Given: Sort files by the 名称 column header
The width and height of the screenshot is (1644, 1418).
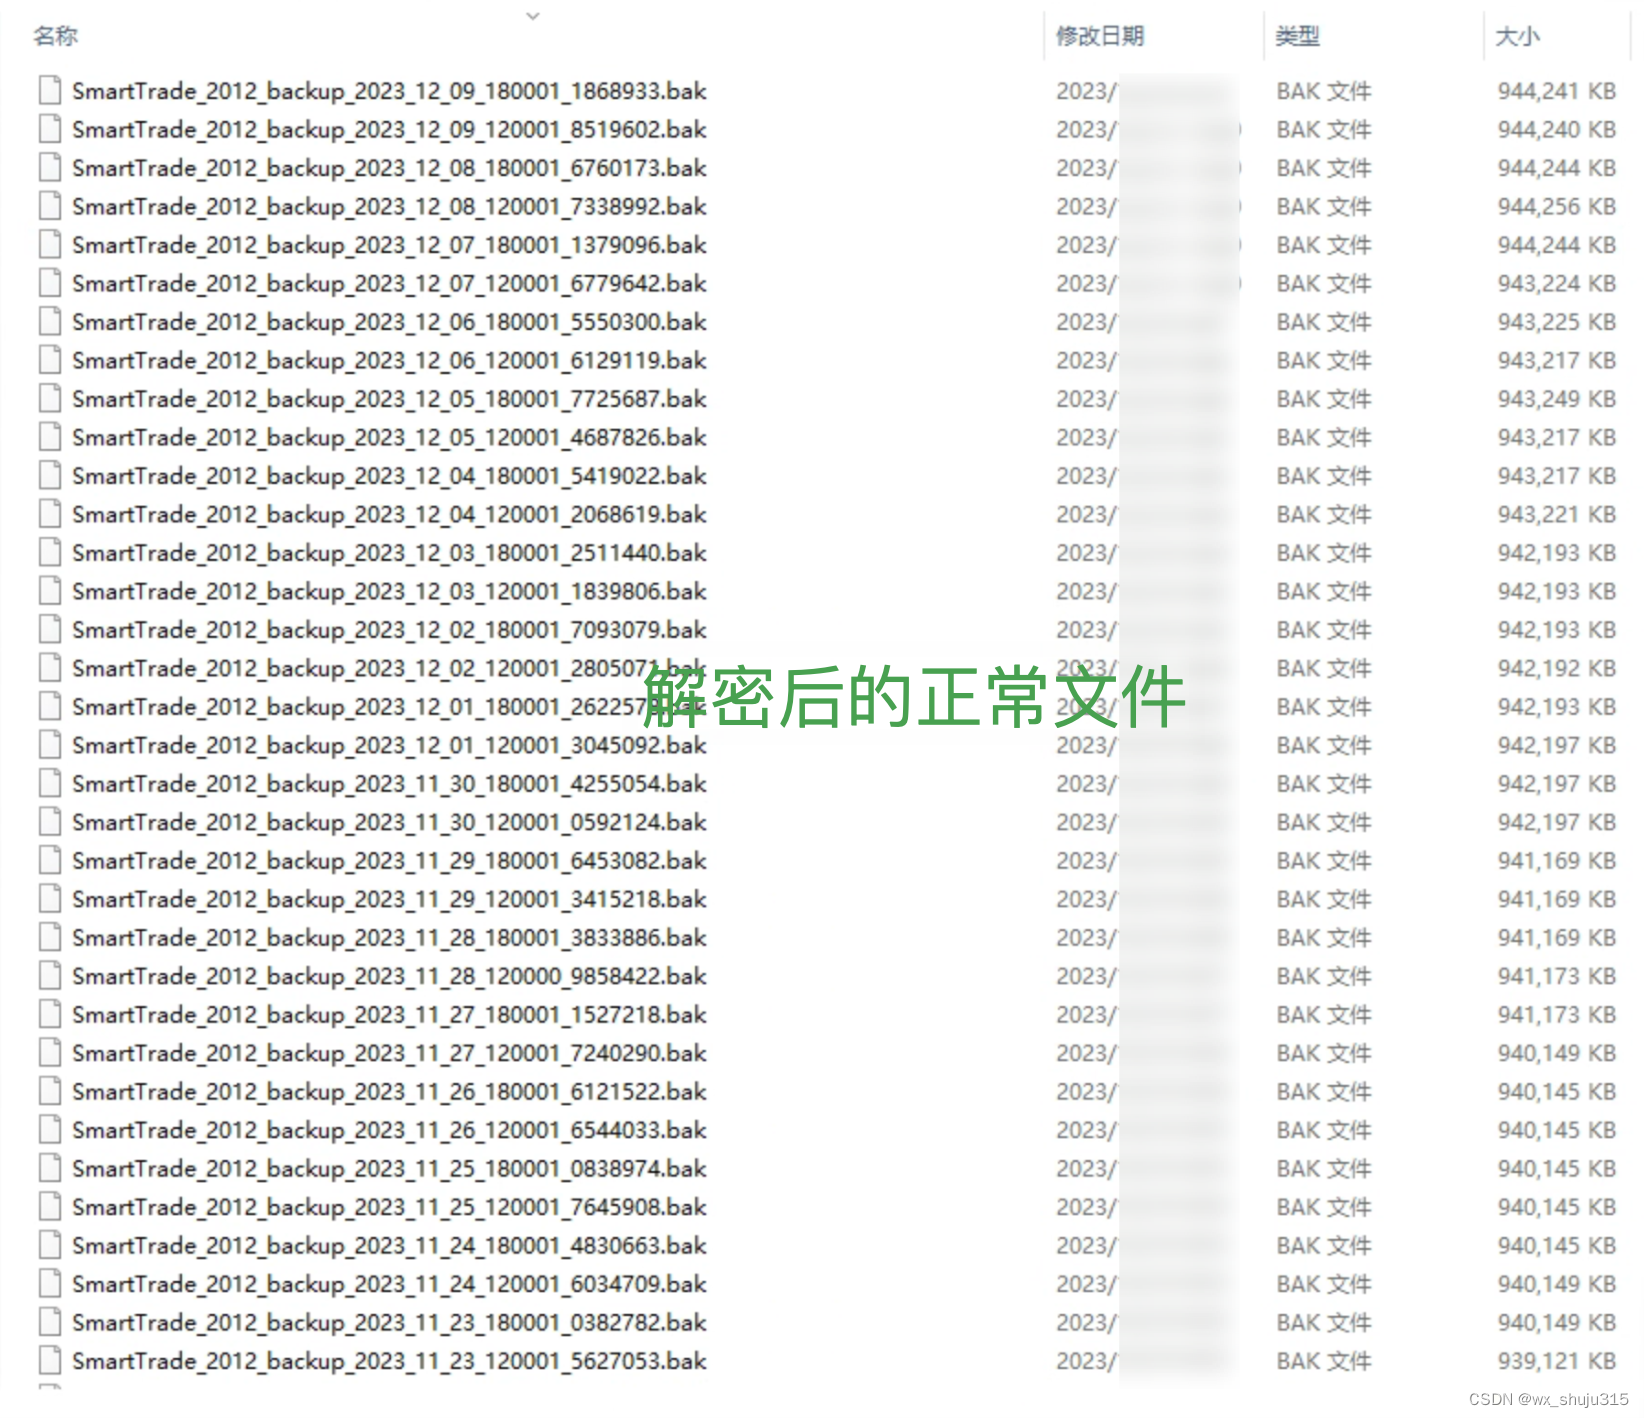Looking at the screenshot, I should (55, 36).
